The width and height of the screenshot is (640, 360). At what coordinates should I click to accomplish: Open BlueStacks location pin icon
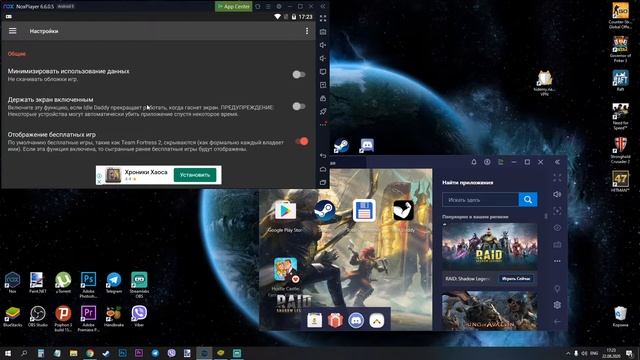[557, 289]
